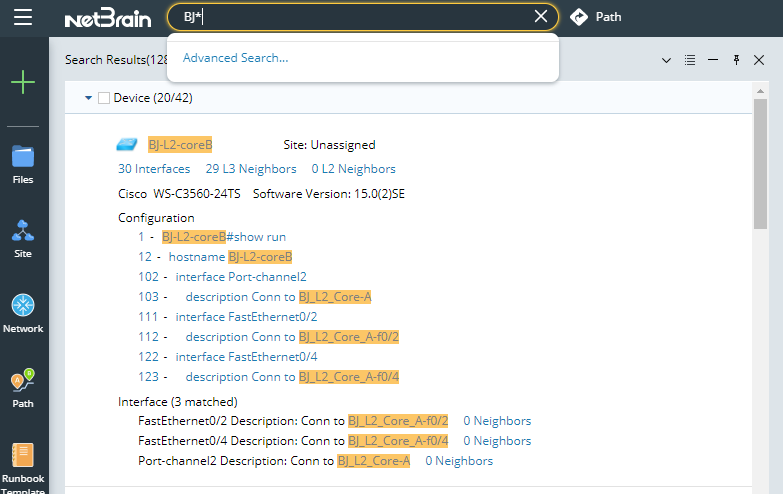
Task: Open the search results list view icon
Action: [x=690, y=60]
